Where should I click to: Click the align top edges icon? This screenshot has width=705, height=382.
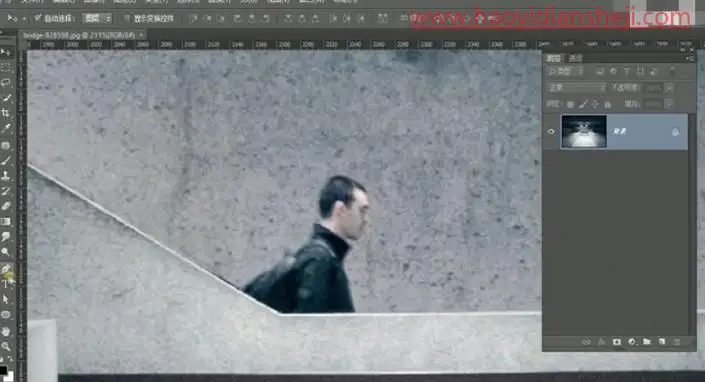(x=194, y=18)
